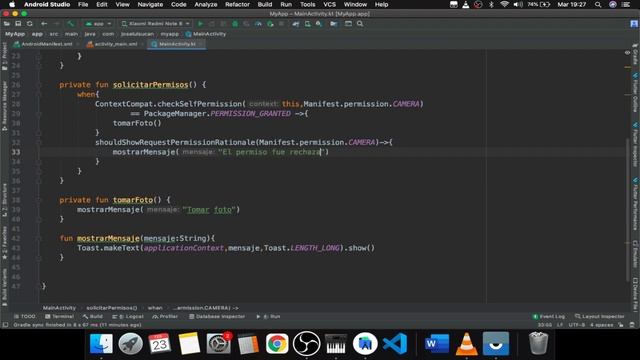Open the app run configuration dropdown
This screenshot has width=640, height=360.
98,24
